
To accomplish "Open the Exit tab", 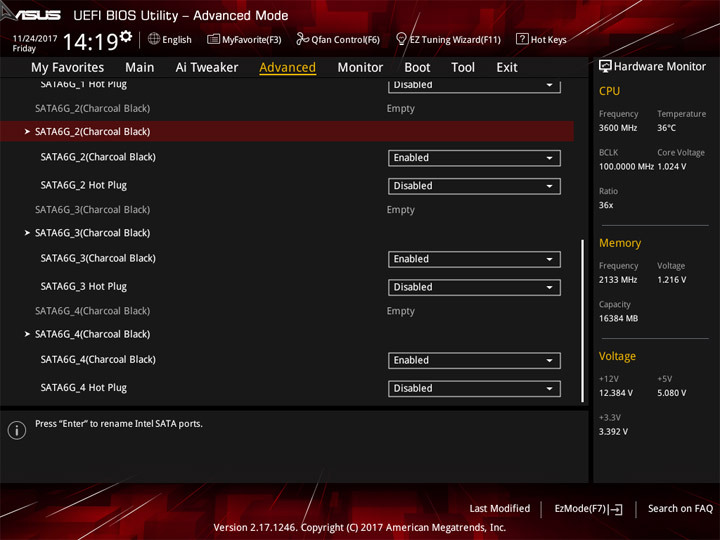I will (x=507, y=68).
